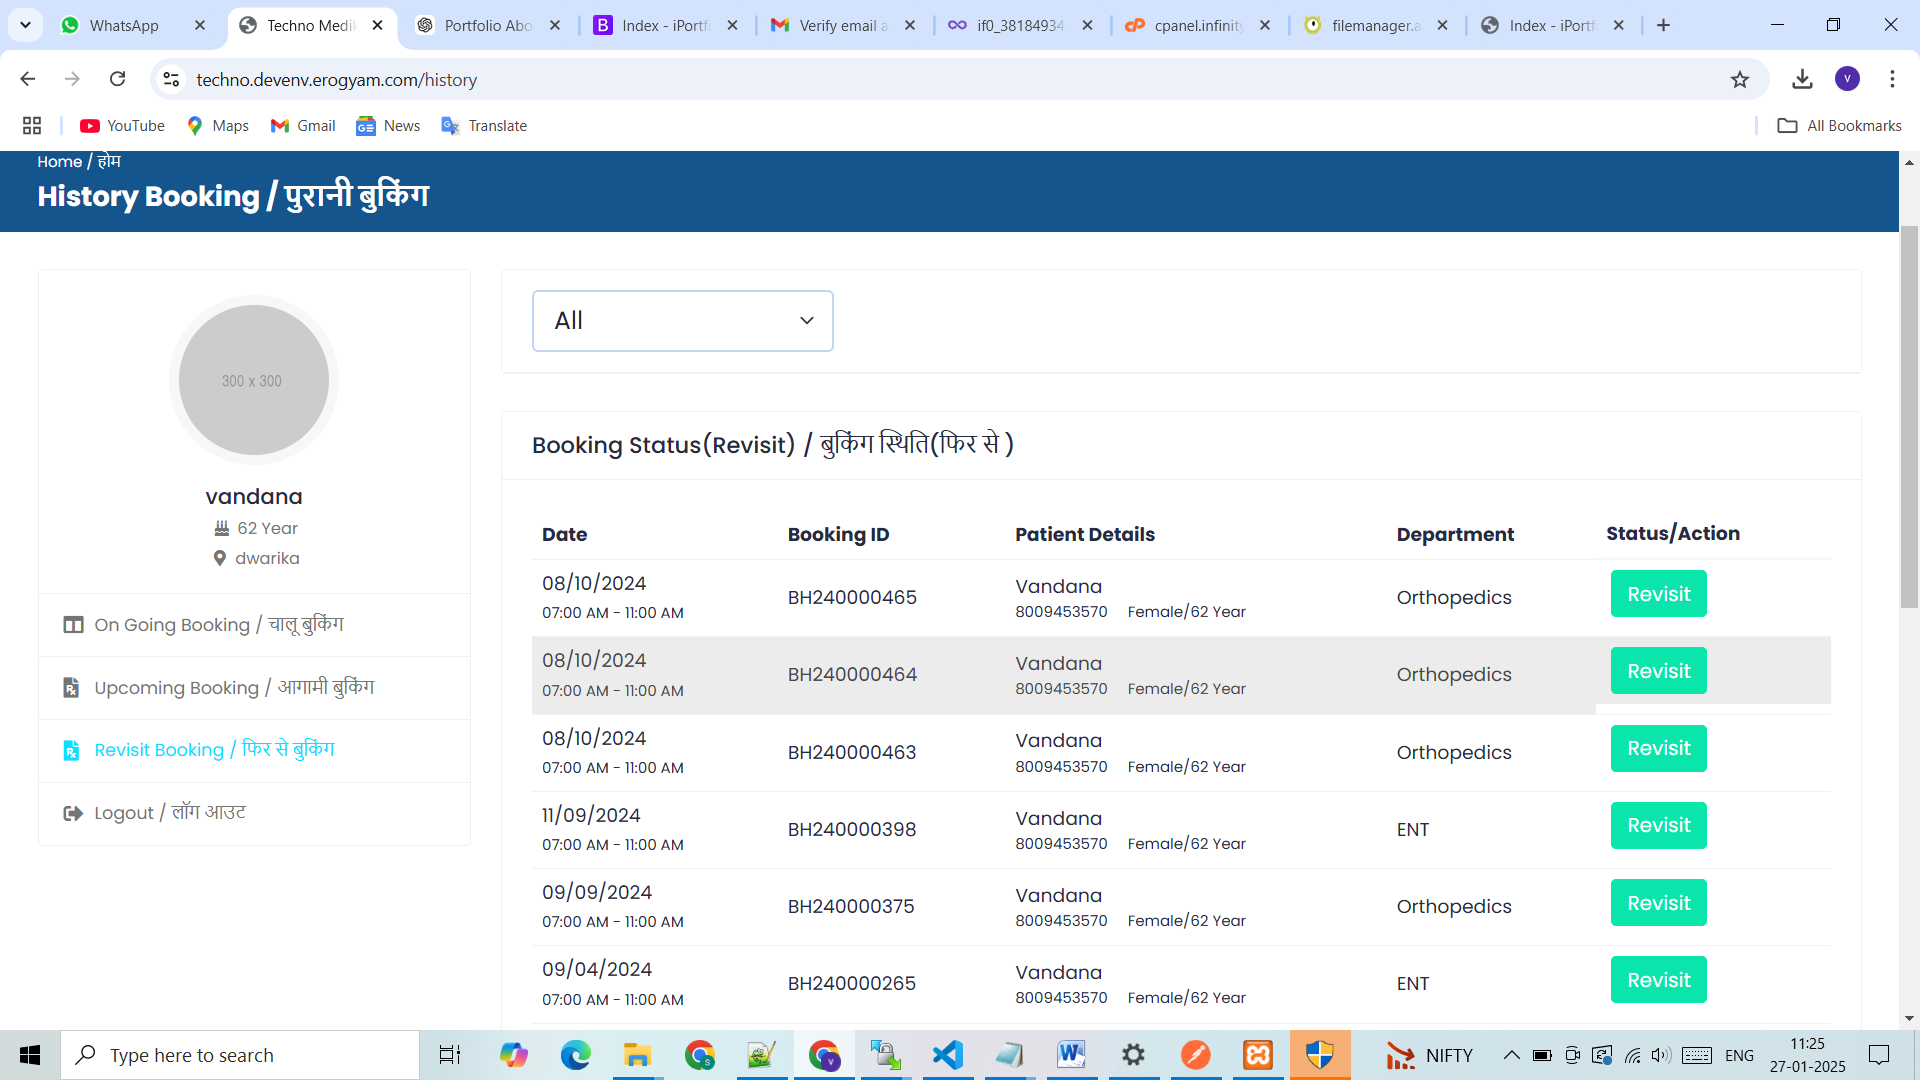Open the bookmarks bar apps grid icon
1920x1080 pixels.
coord(32,125)
